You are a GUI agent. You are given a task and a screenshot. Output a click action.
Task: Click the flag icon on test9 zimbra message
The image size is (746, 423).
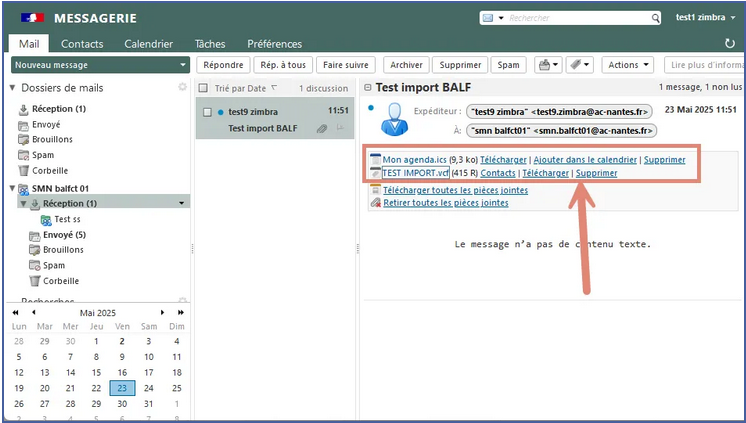(x=340, y=128)
